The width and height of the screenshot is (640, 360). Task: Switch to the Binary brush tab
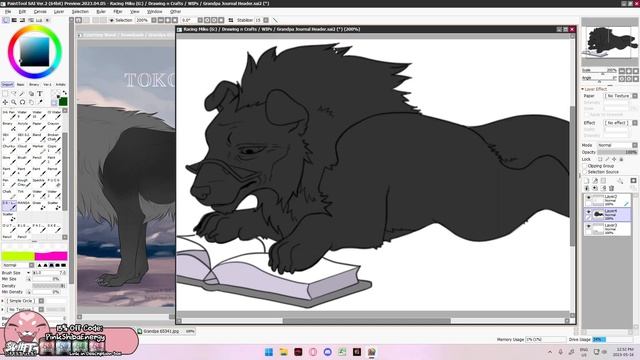pos(34,84)
